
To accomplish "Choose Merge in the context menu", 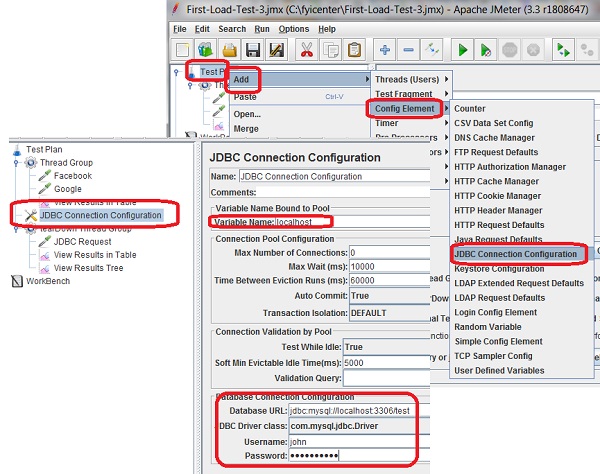I will click(300, 129).
